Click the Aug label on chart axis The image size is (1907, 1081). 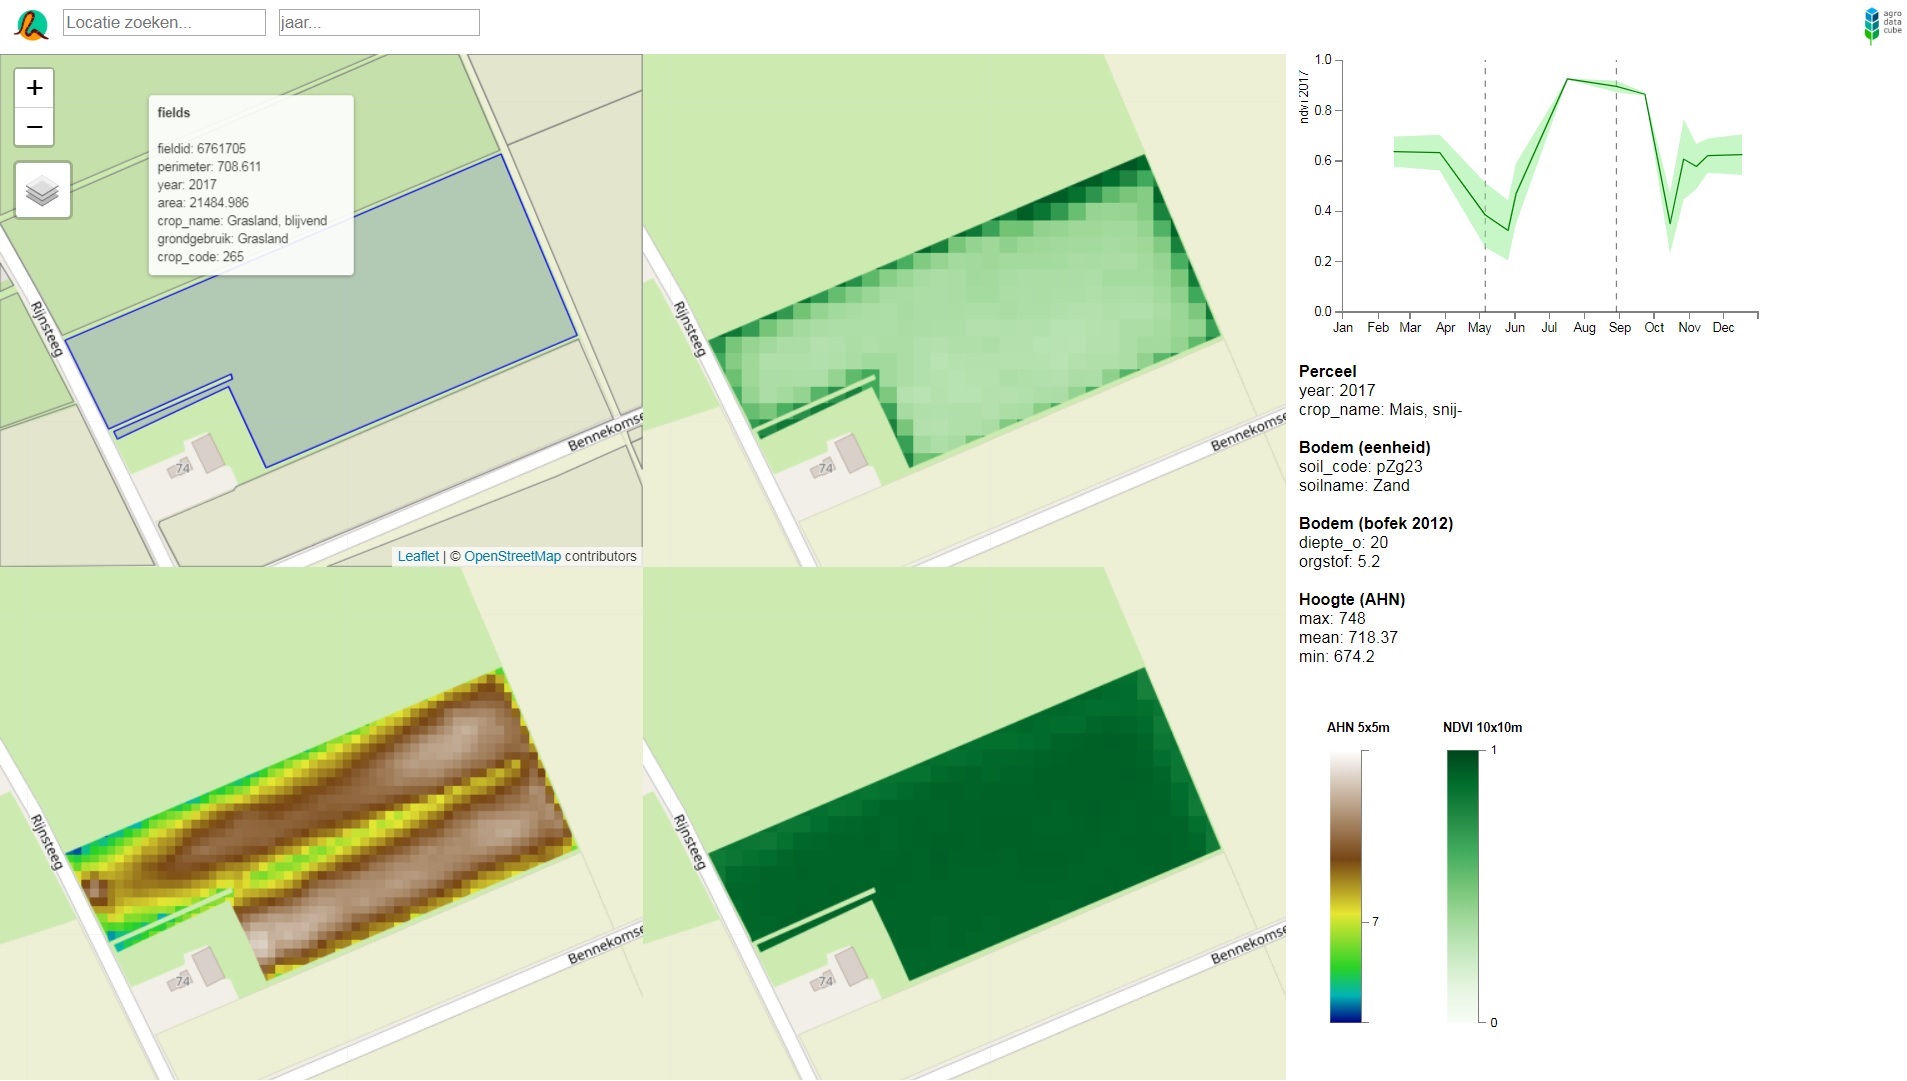tap(1584, 328)
